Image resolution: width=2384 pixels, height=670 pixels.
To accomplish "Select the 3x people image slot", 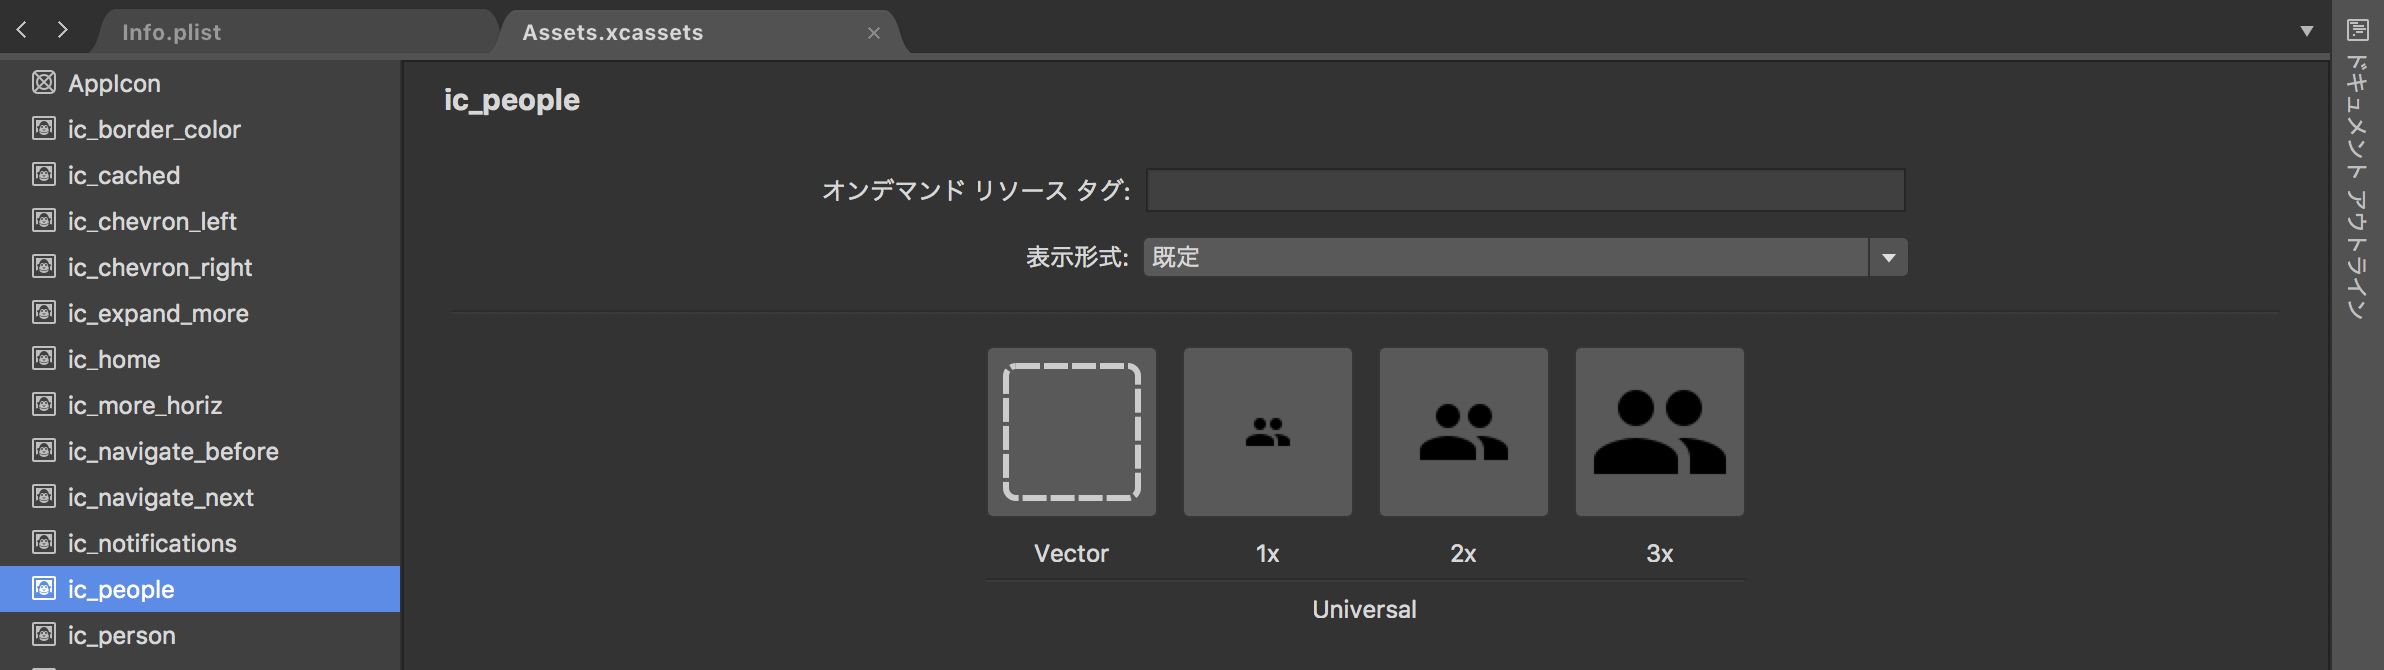I will tap(1660, 432).
